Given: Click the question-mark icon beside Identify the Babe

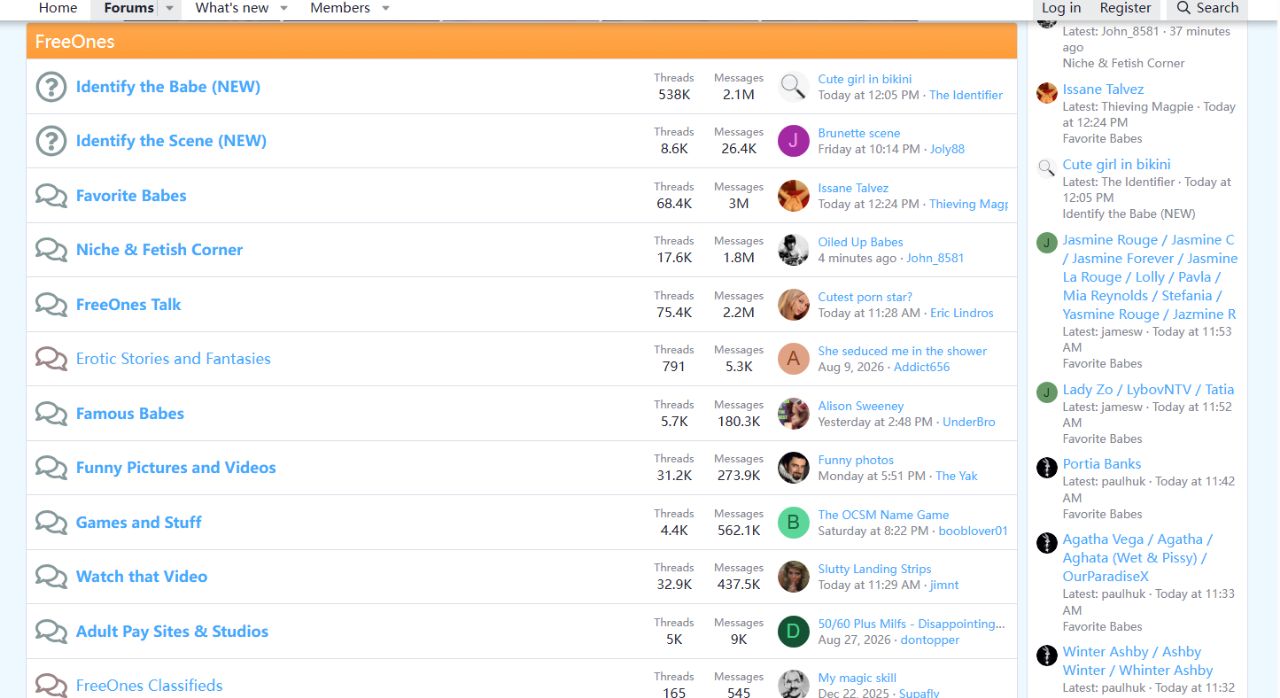Looking at the screenshot, I should pyautogui.click(x=51, y=87).
